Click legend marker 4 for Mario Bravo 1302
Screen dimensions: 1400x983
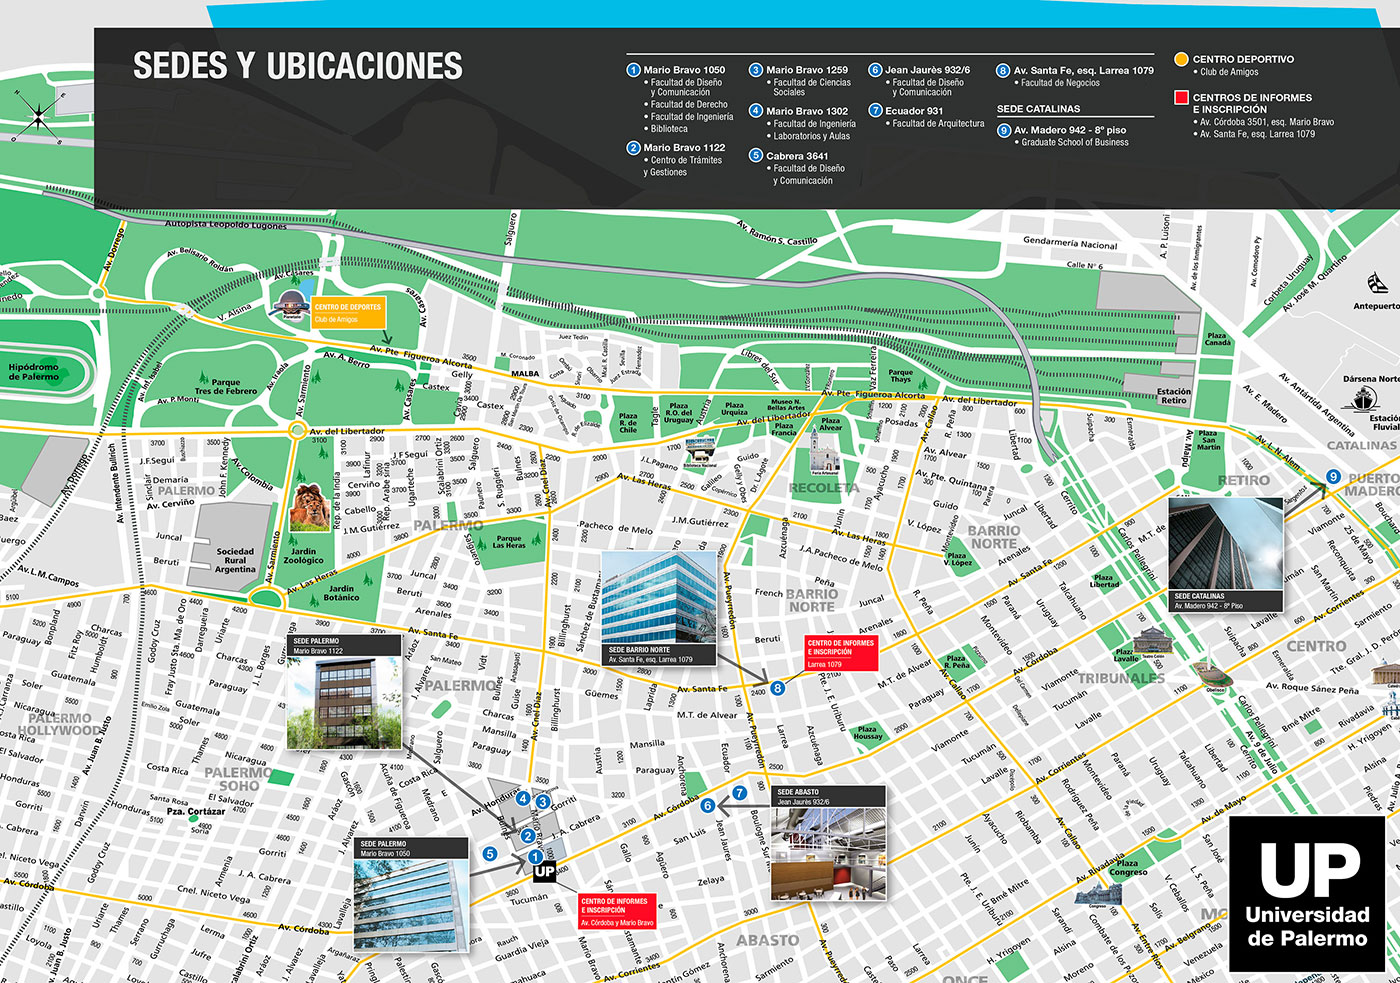click(756, 111)
